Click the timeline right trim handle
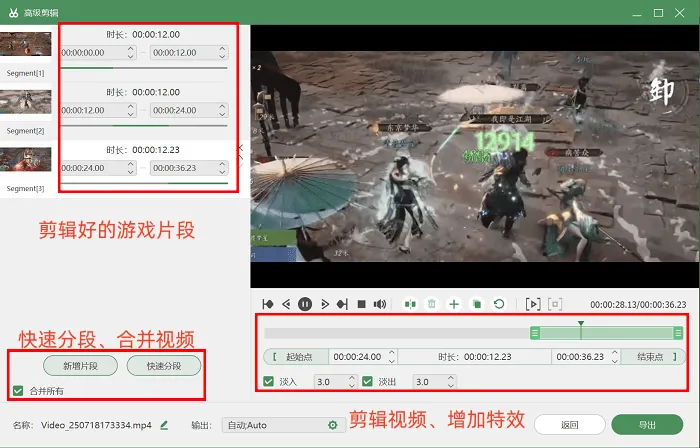The image size is (700, 448). 678,333
